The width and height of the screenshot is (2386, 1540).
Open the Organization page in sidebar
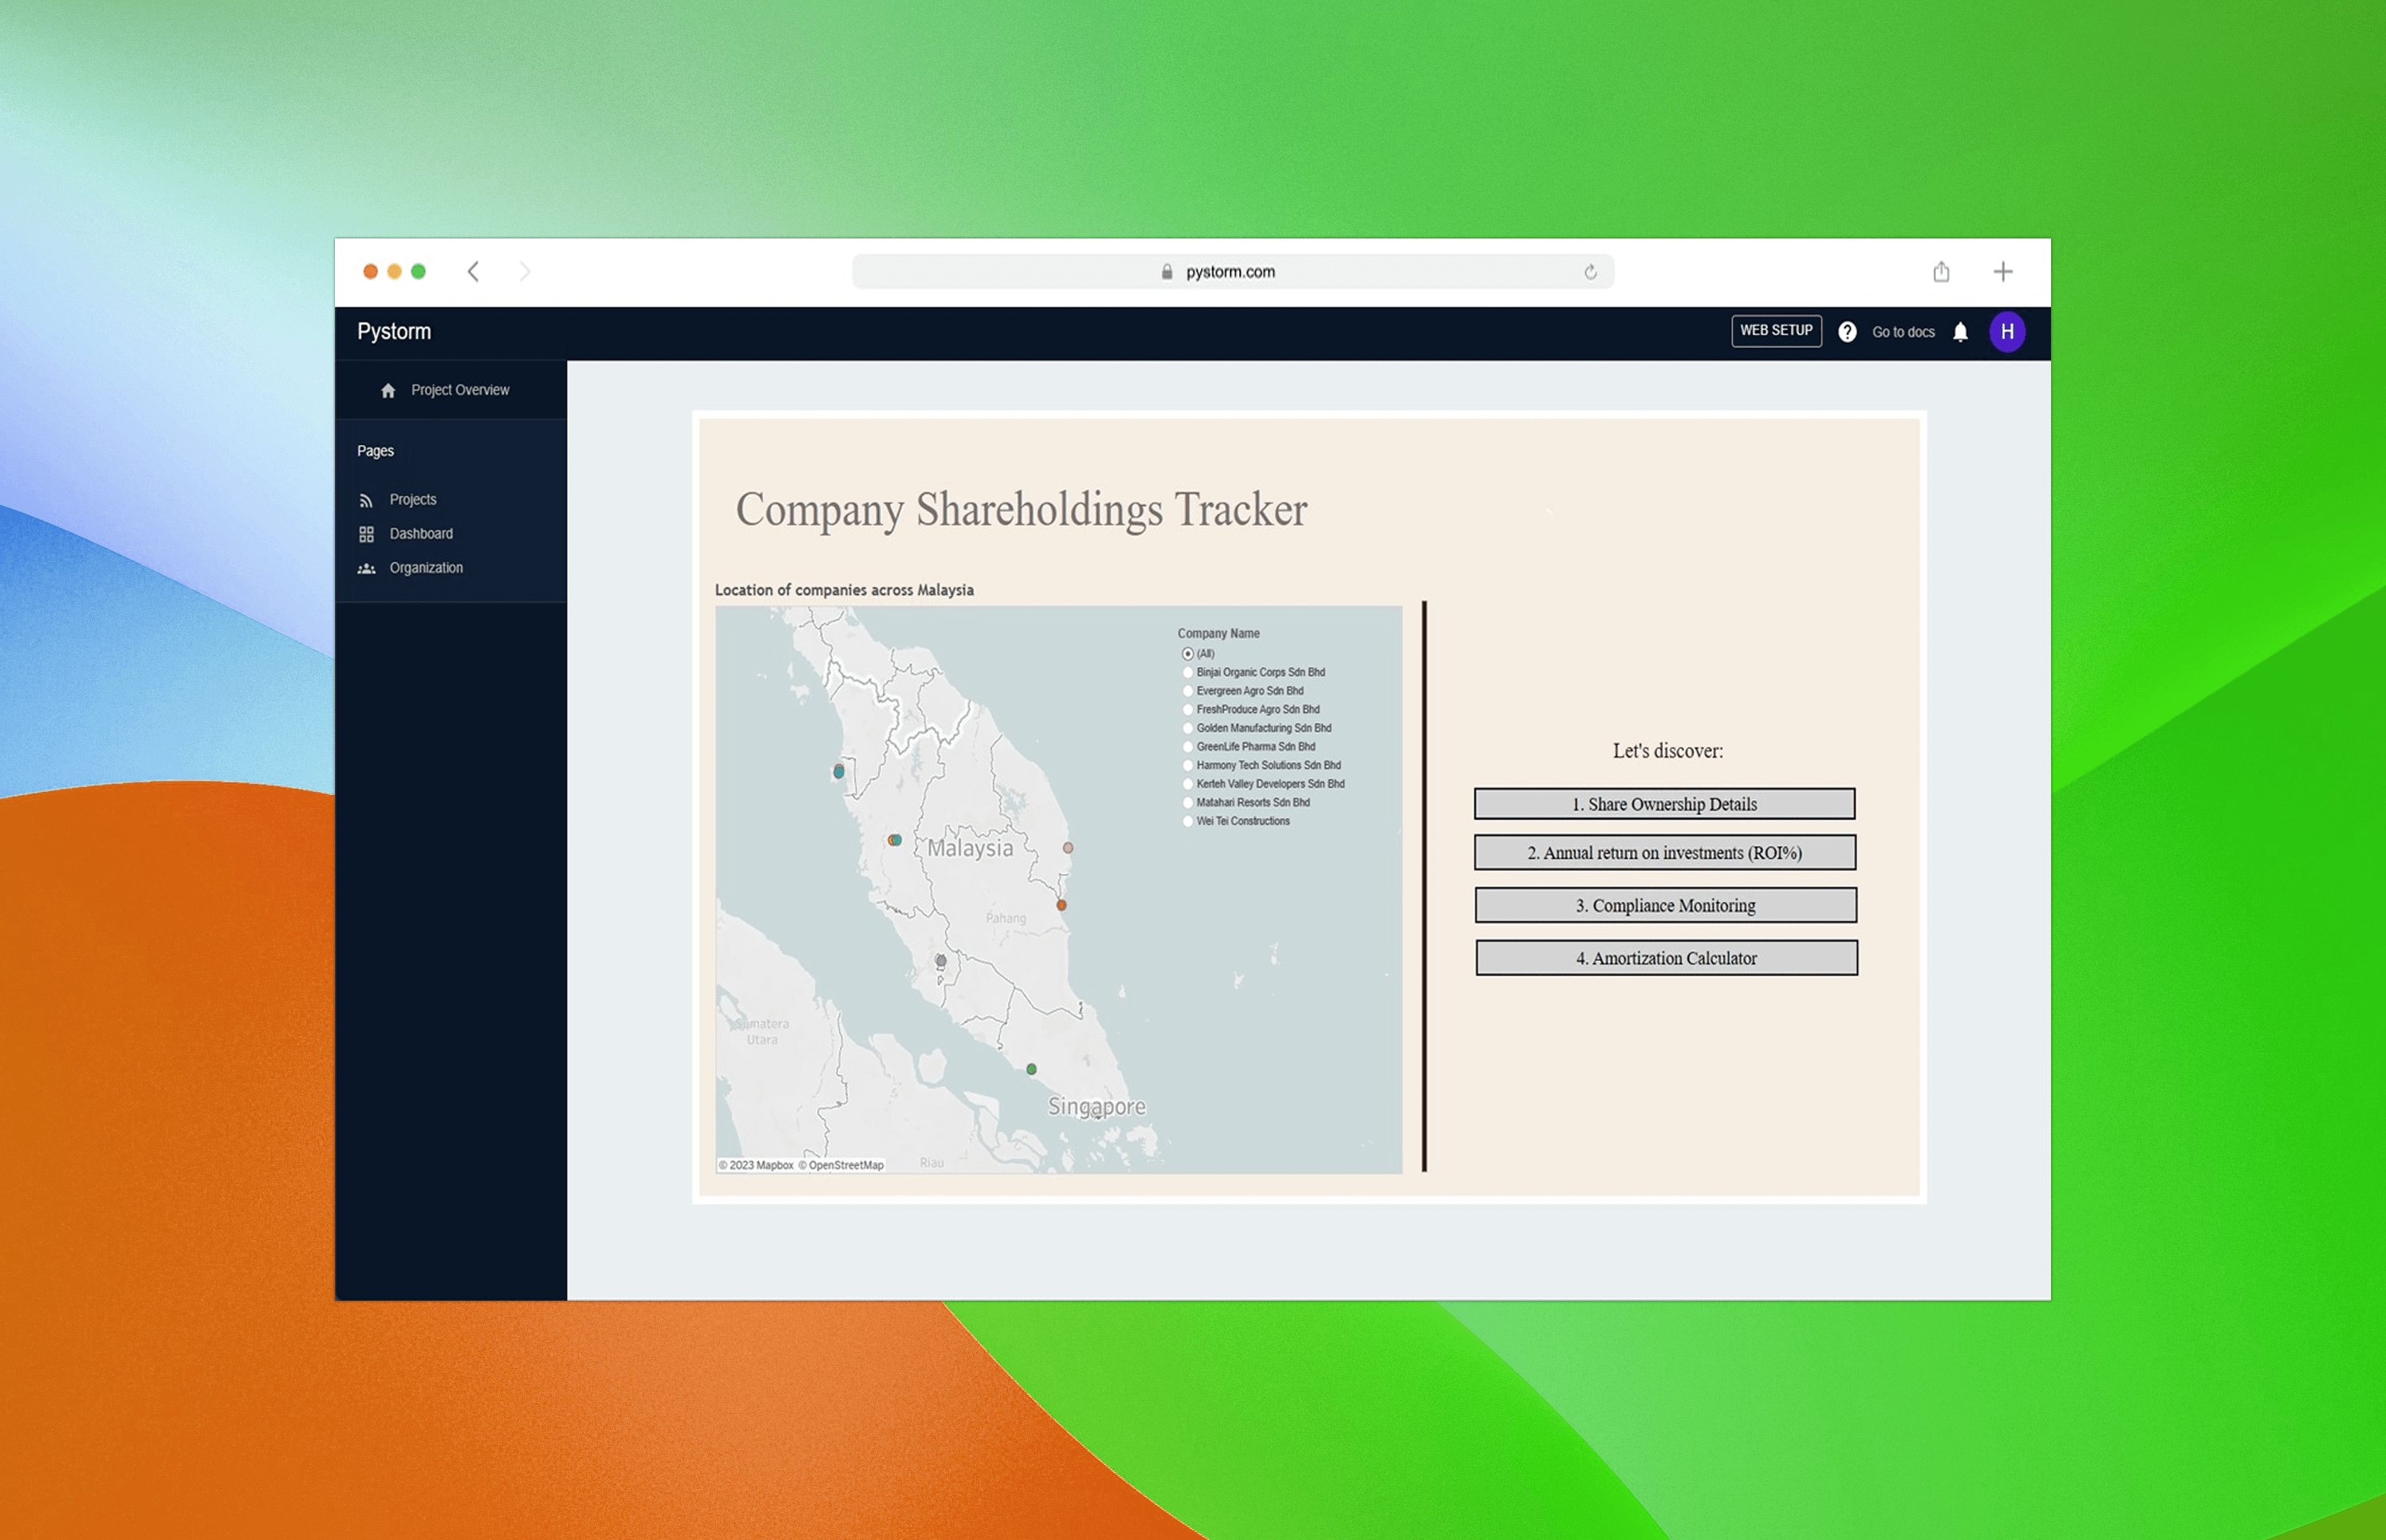[x=426, y=568]
